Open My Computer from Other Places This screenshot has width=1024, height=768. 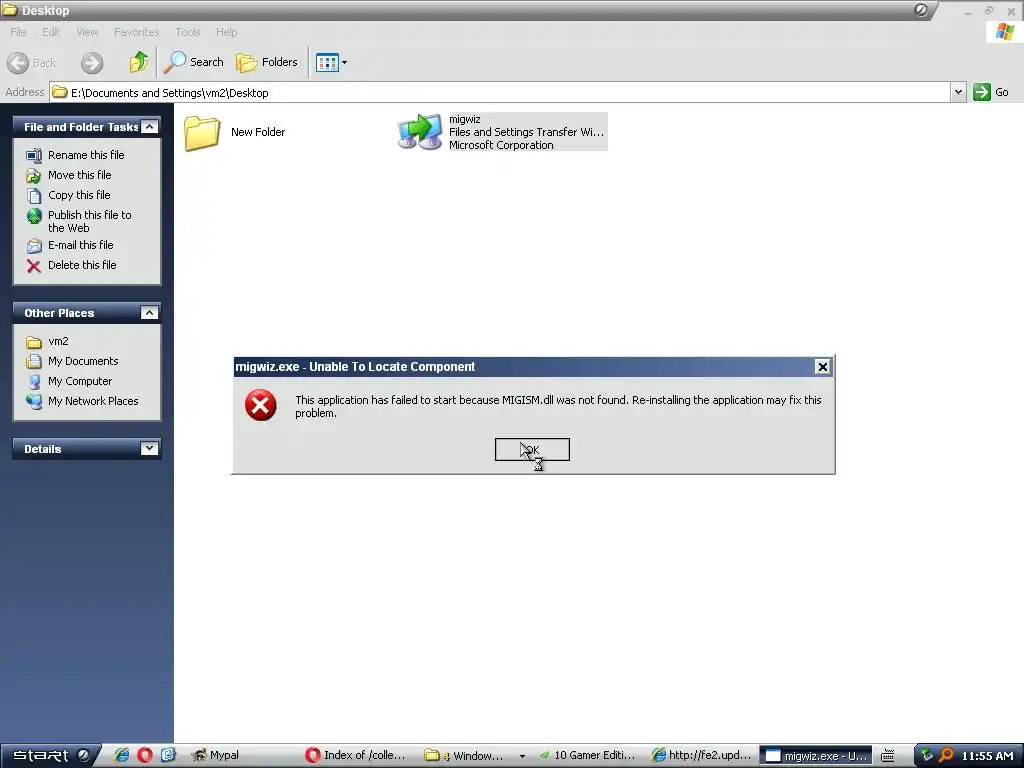click(x=80, y=381)
